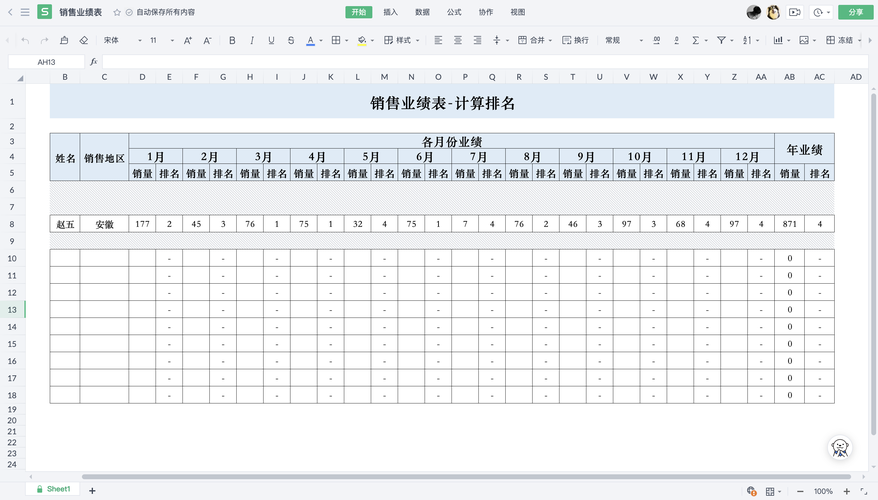Click the cell name box AH13

click(46, 62)
